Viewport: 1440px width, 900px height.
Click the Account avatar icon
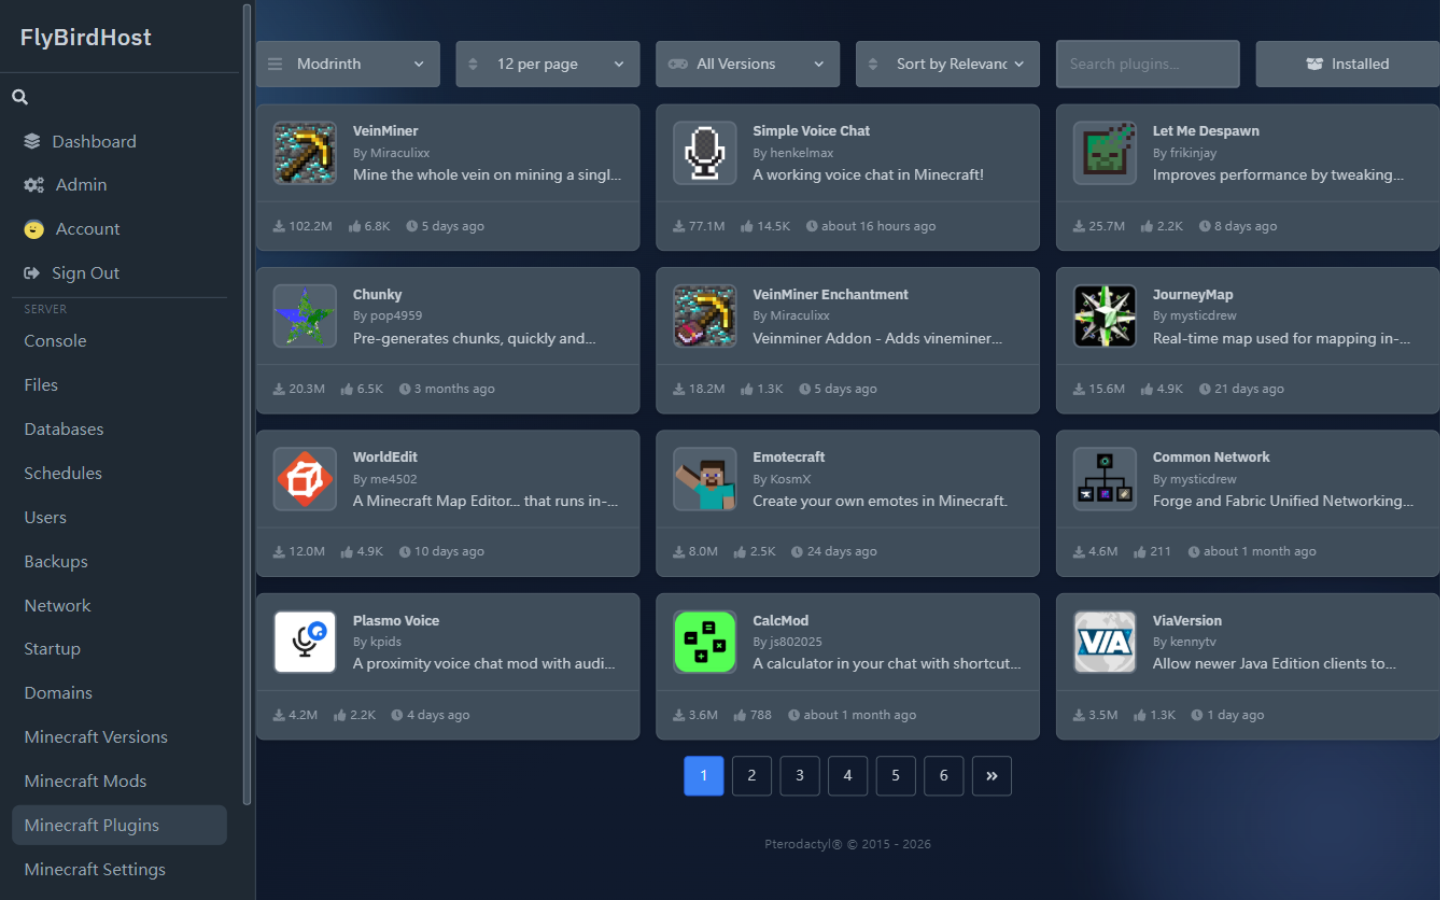click(x=34, y=229)
